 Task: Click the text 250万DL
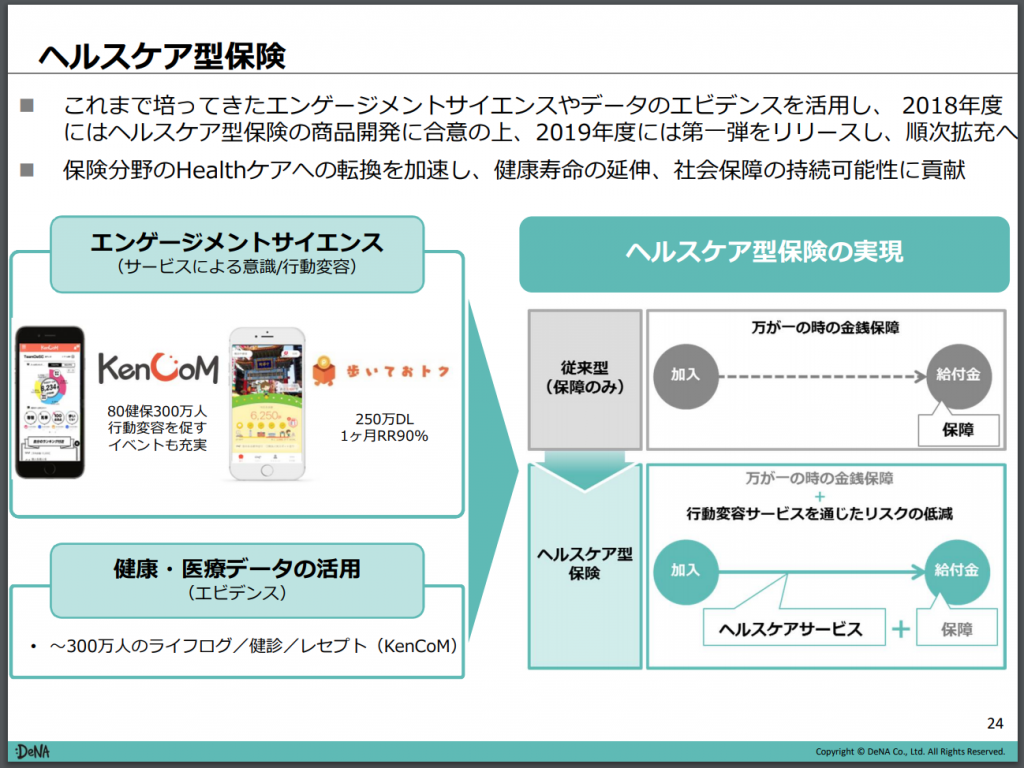coord(385,419)
